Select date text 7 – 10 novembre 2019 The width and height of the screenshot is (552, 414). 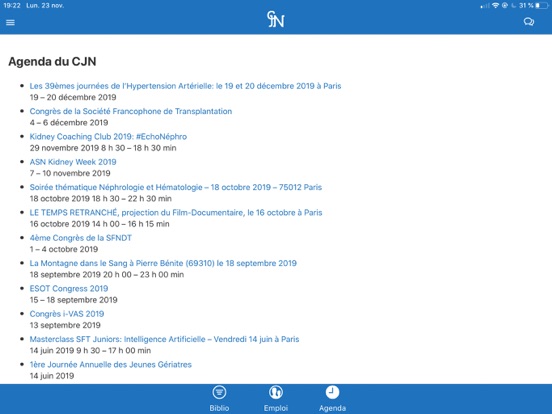(70, 173)
